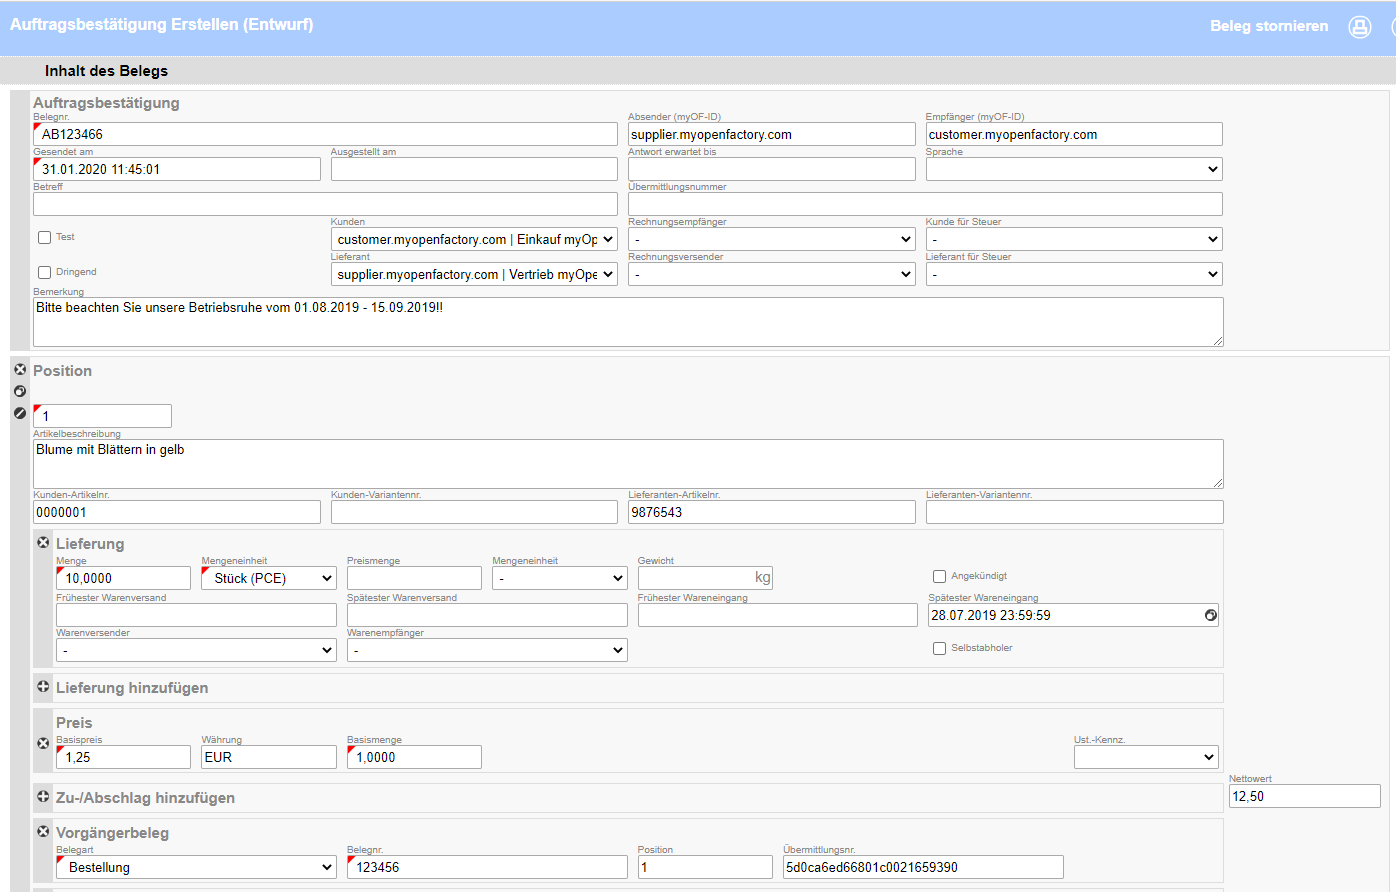The image size is (1396, 892).
Task: Click the Gewicht kg field
Action: (705, 578)
